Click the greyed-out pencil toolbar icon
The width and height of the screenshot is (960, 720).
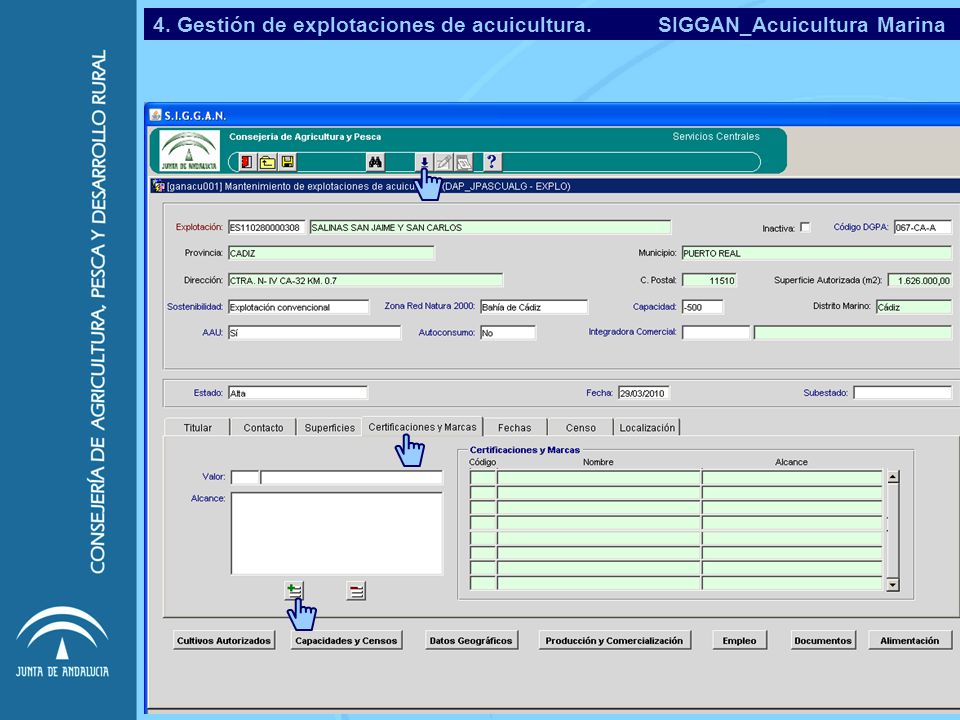point(444,162)
